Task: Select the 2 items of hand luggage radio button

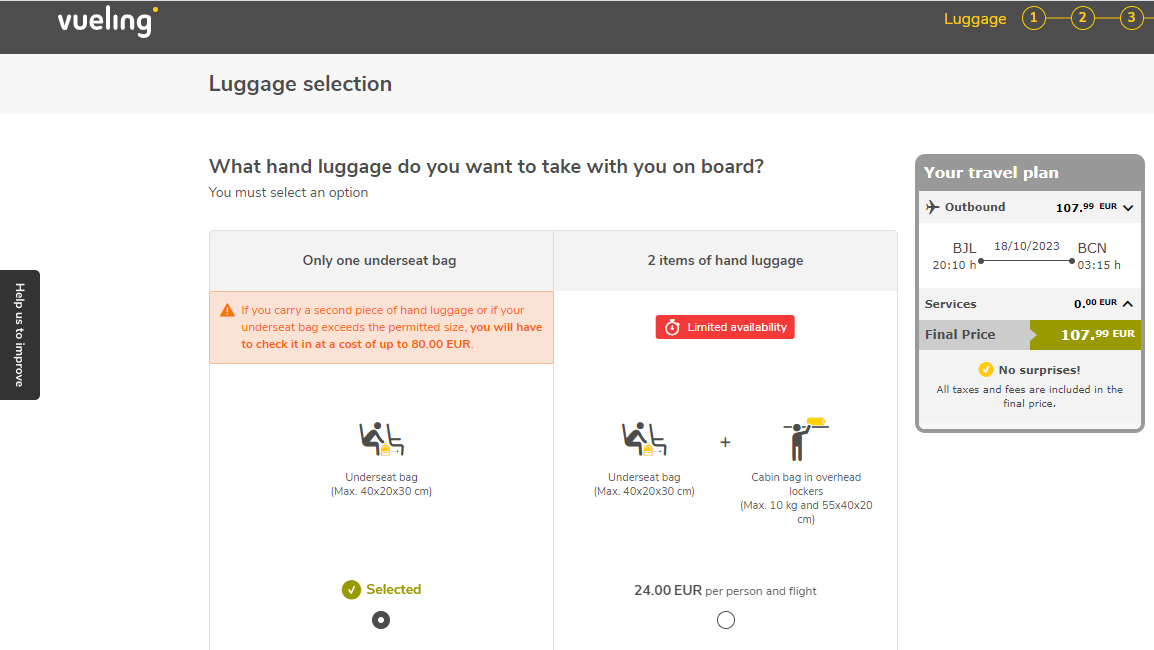Action: 726,620
